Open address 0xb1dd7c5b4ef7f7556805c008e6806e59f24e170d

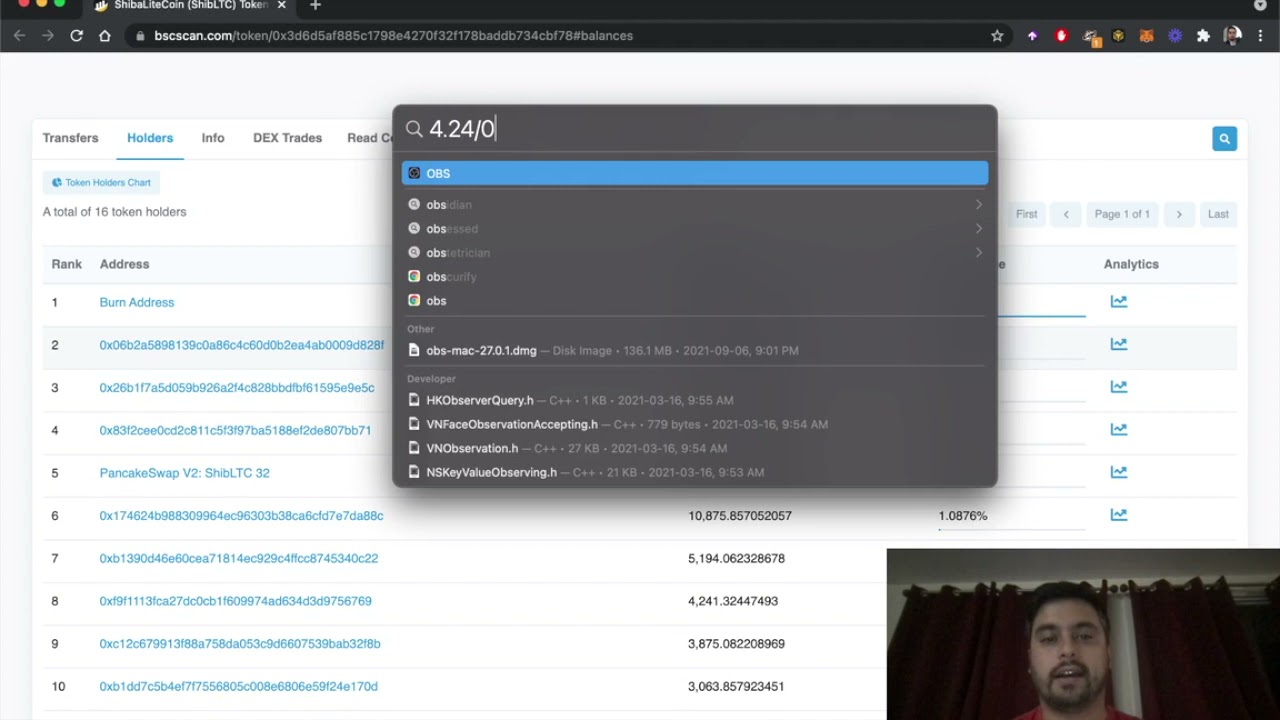238,687
